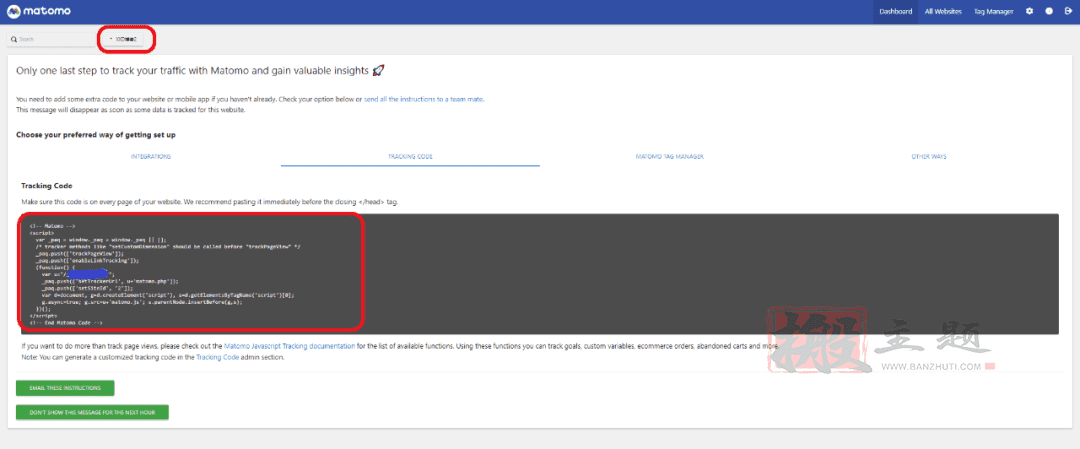Image resolution: width=1080 pixels, height=449 pixels.
Task: Click the '<!-- Matomo -->' comment line
Action: [x=52, y=226]
